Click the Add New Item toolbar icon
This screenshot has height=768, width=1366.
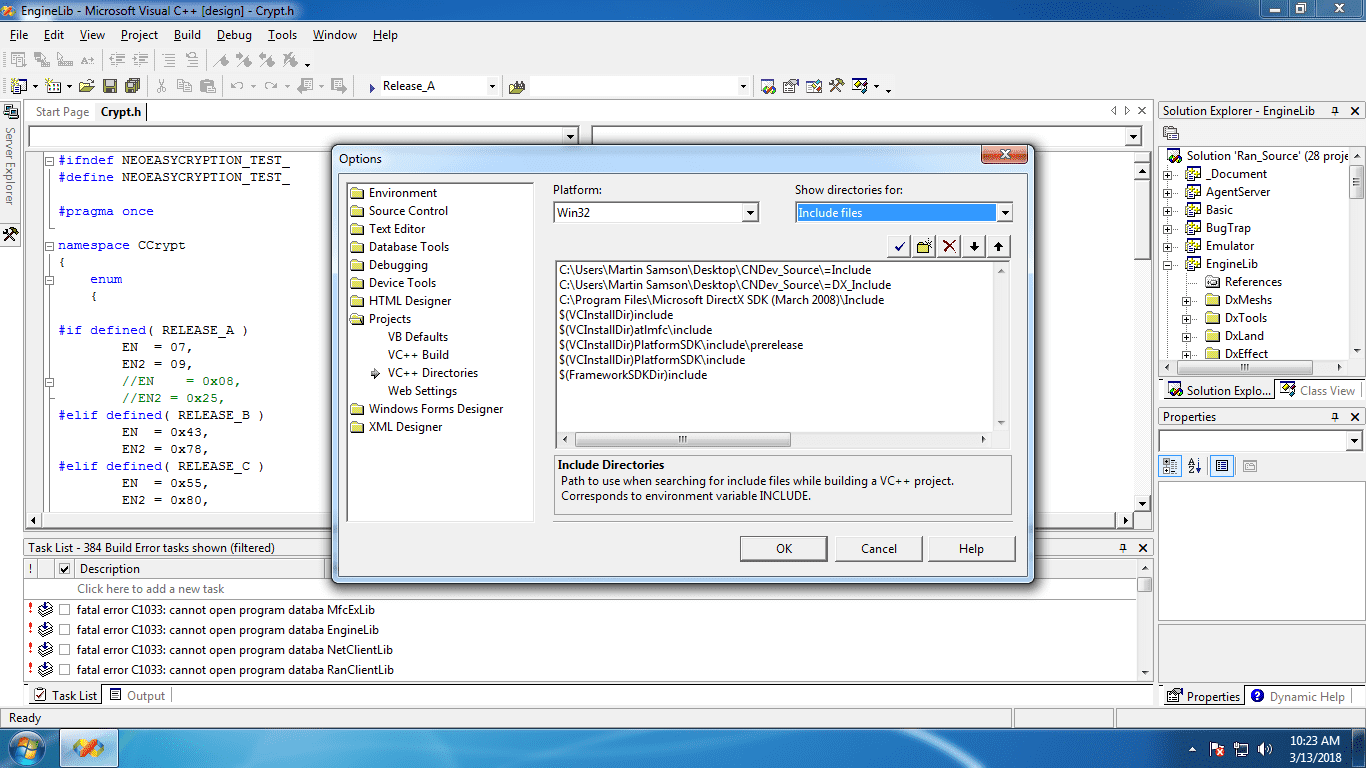click(x=53, y=86)
